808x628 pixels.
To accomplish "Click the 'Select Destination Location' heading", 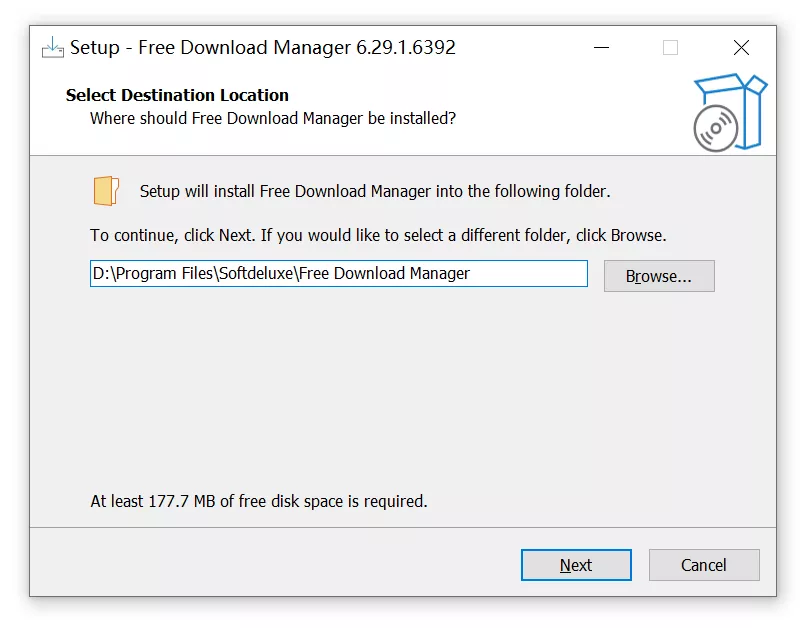I will [x=177, y=95].
